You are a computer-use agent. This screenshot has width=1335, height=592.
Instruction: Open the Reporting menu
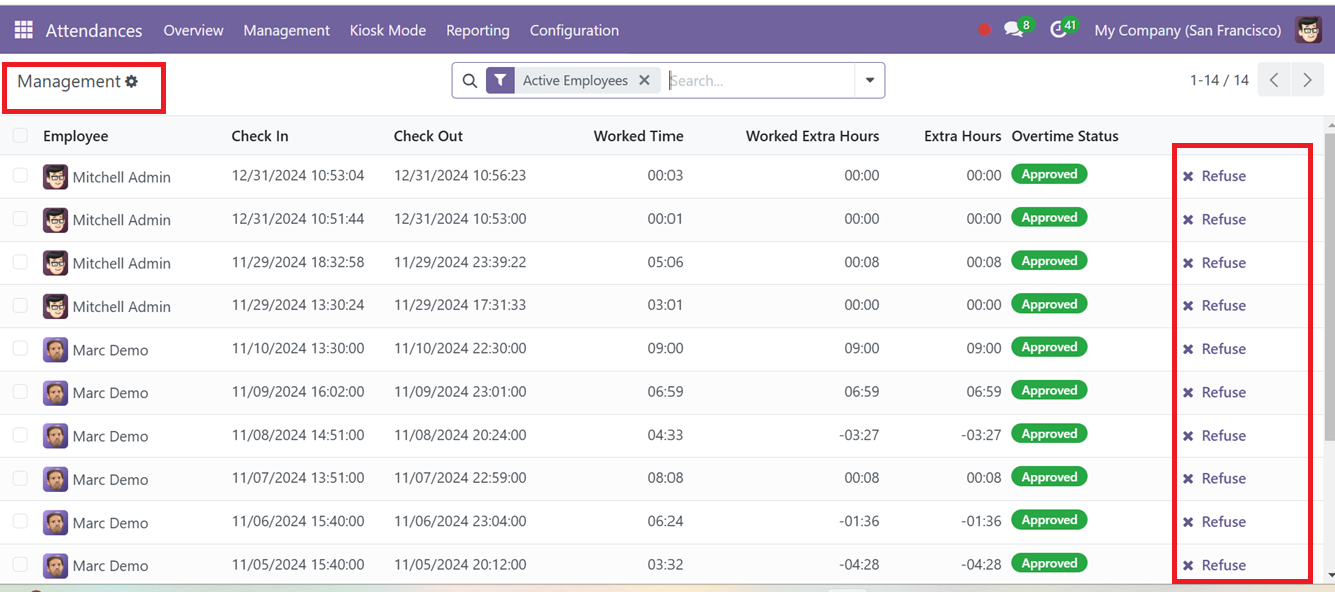pyautogui.click(x=478, y=30)
